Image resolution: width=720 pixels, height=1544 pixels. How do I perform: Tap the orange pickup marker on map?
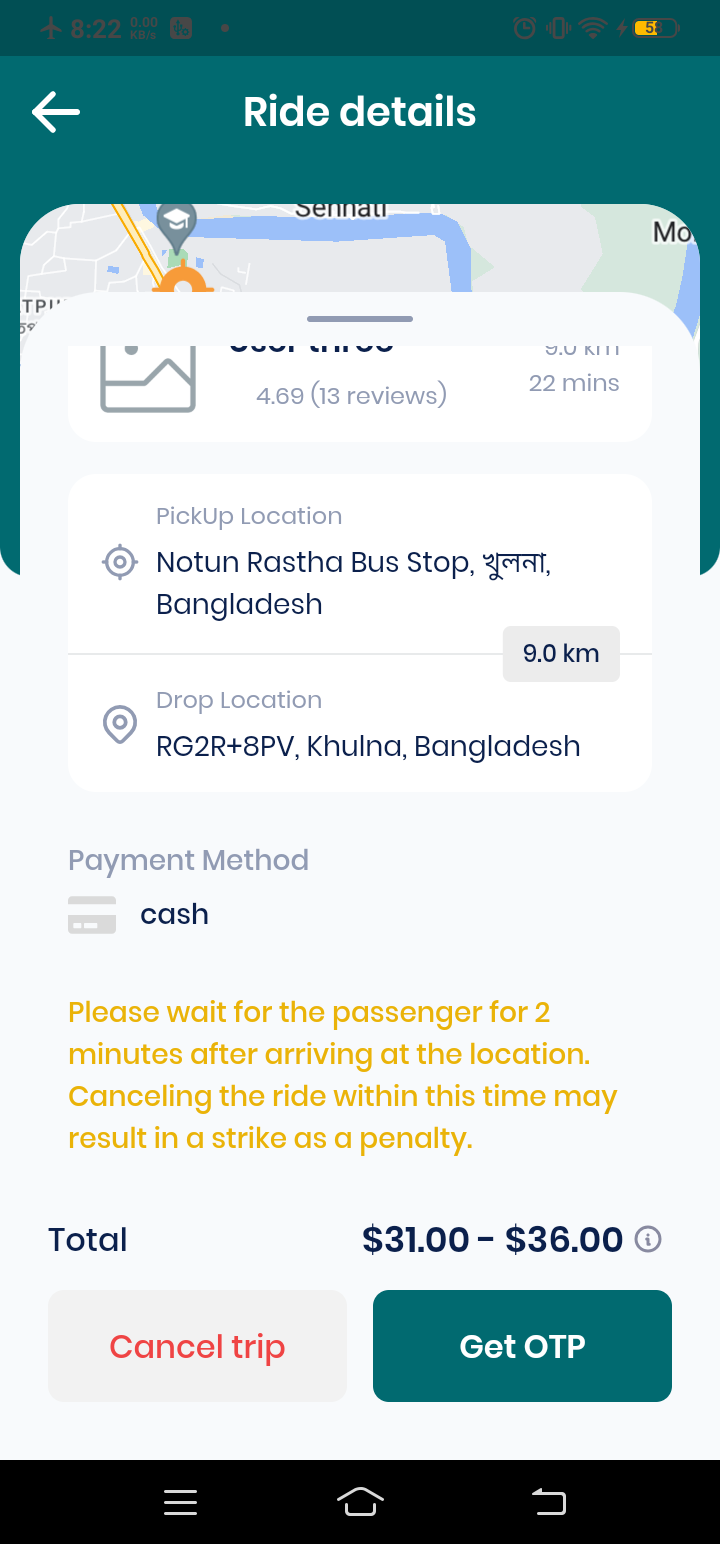coord(182,282)
